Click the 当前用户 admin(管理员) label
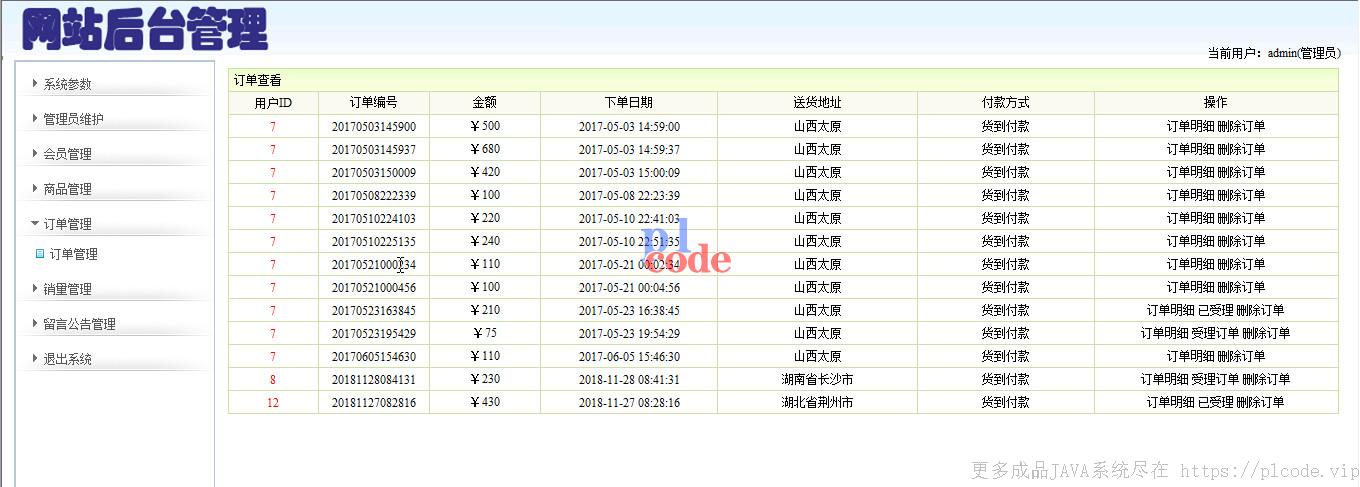Image resolution: width=1360 pixels, height=487 pixels. (x=1274, y=53)
